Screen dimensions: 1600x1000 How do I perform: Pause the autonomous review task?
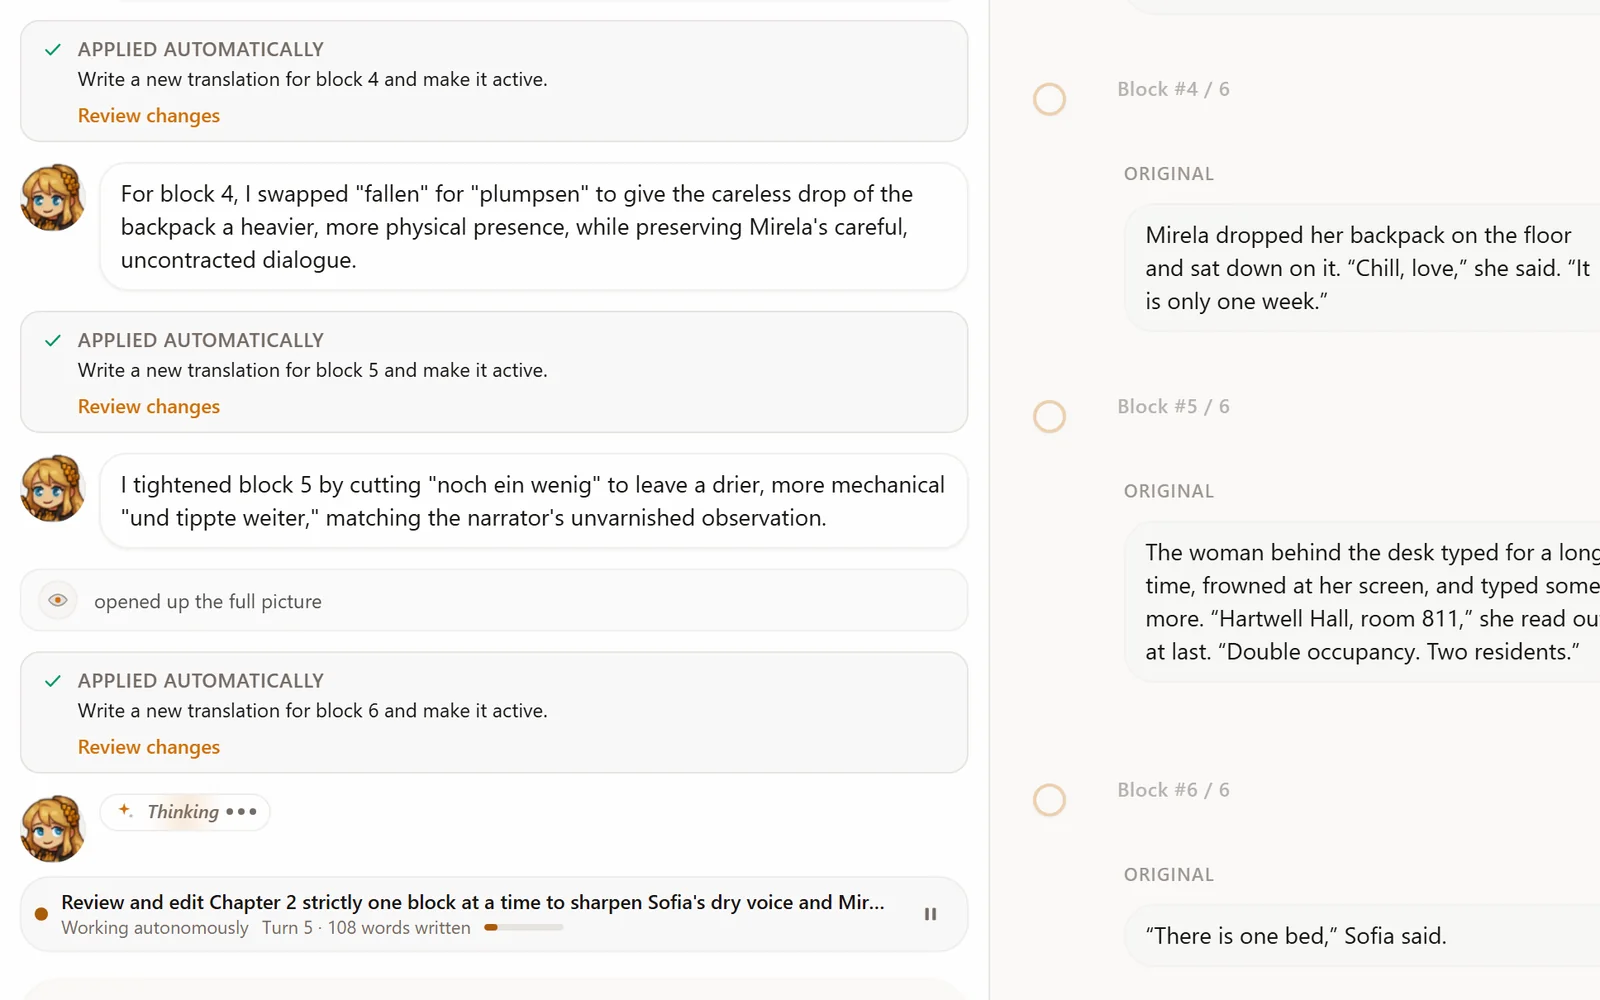pos(930,914)
